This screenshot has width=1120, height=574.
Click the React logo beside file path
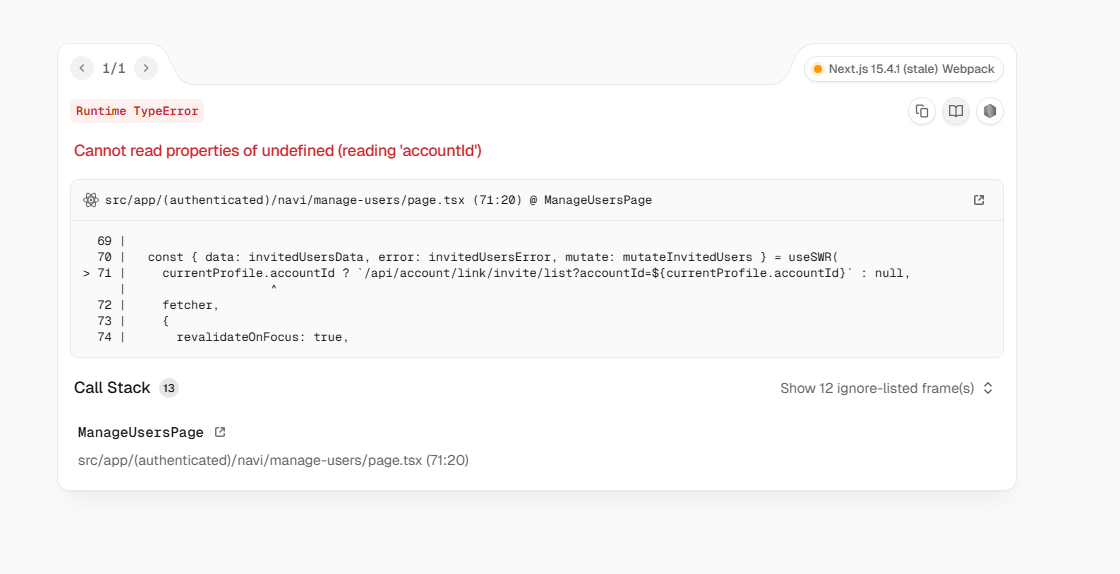(x=91, y=200)
